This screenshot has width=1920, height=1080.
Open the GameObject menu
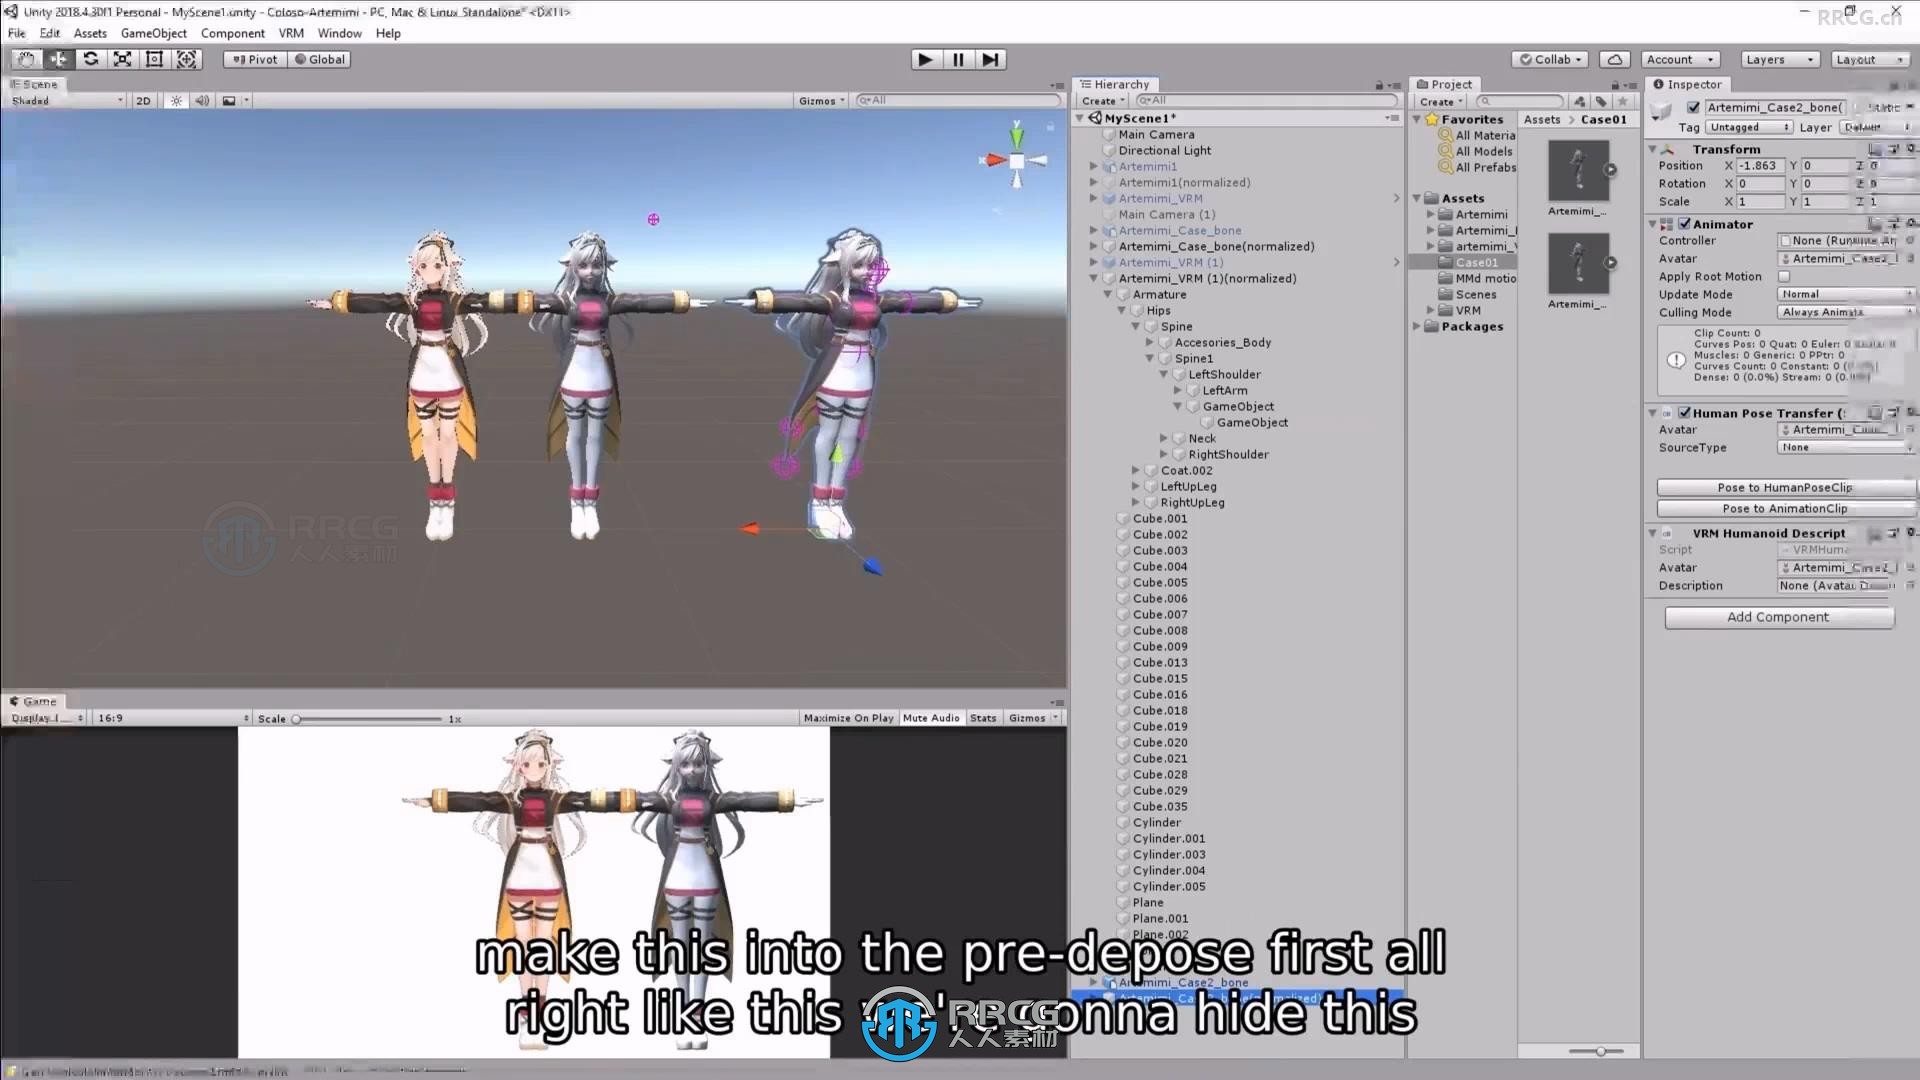coord(154,33)
